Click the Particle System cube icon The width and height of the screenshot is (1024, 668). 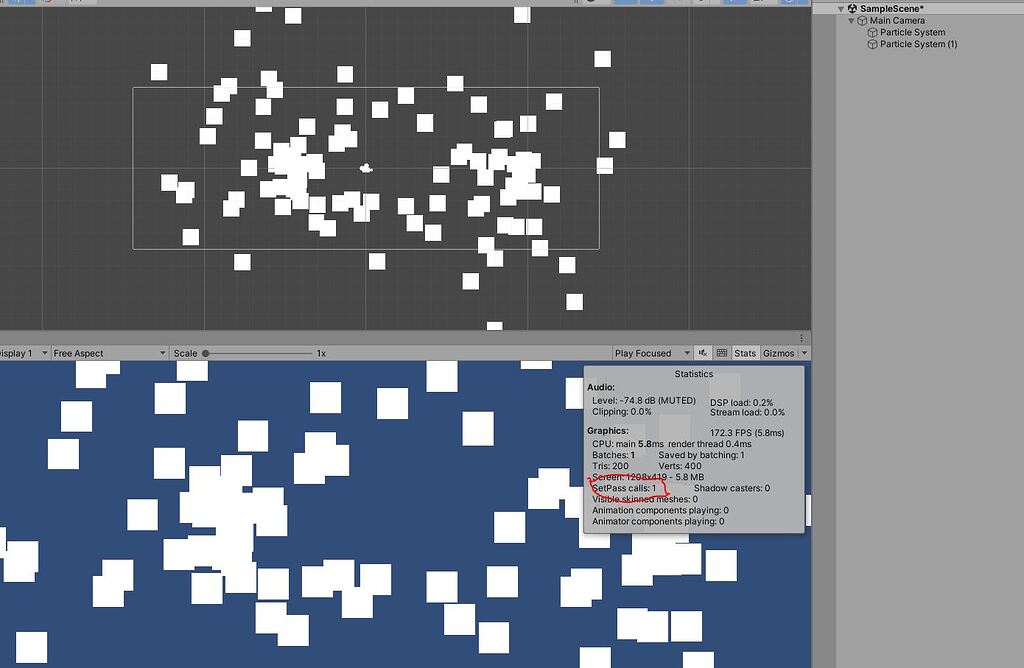coord(872,32)
